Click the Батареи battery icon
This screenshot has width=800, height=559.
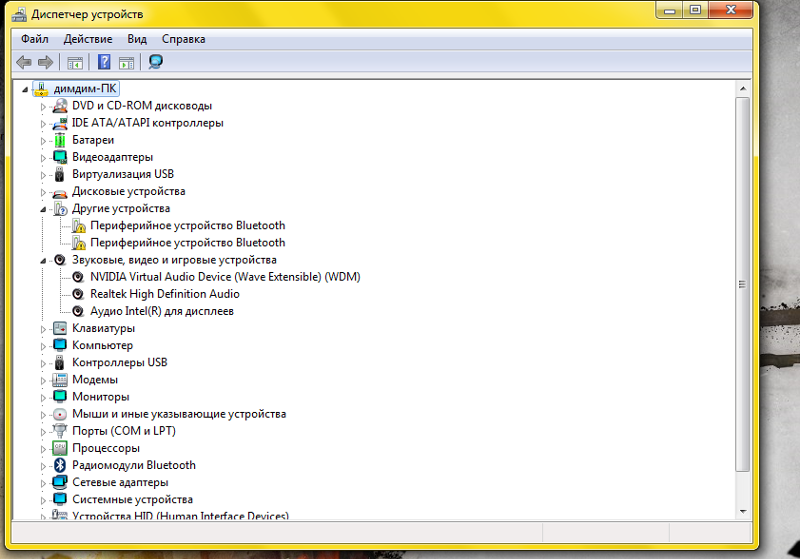pos(60,140)
